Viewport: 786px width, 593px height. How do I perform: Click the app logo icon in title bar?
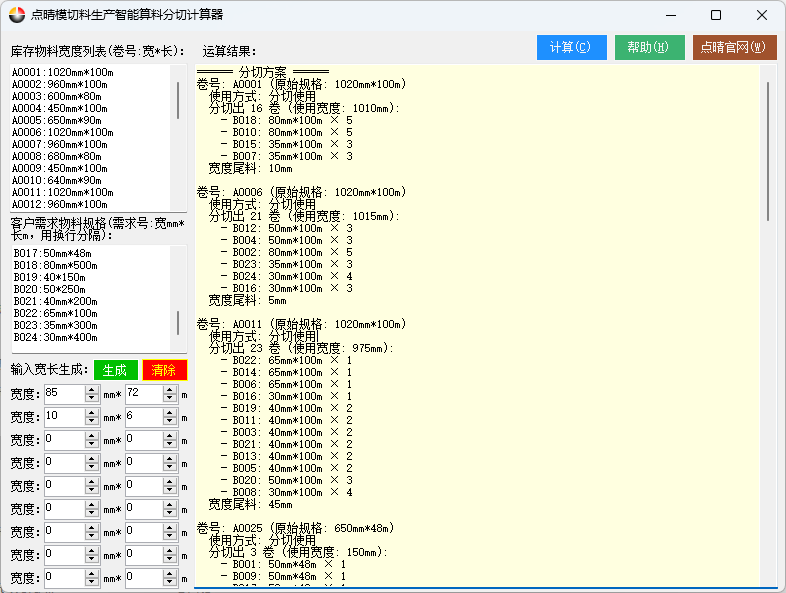click(17, 15)
